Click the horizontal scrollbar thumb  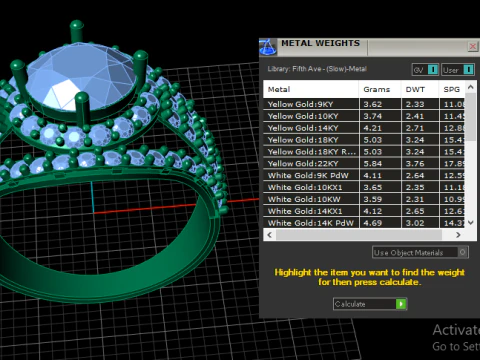(359, 235)
